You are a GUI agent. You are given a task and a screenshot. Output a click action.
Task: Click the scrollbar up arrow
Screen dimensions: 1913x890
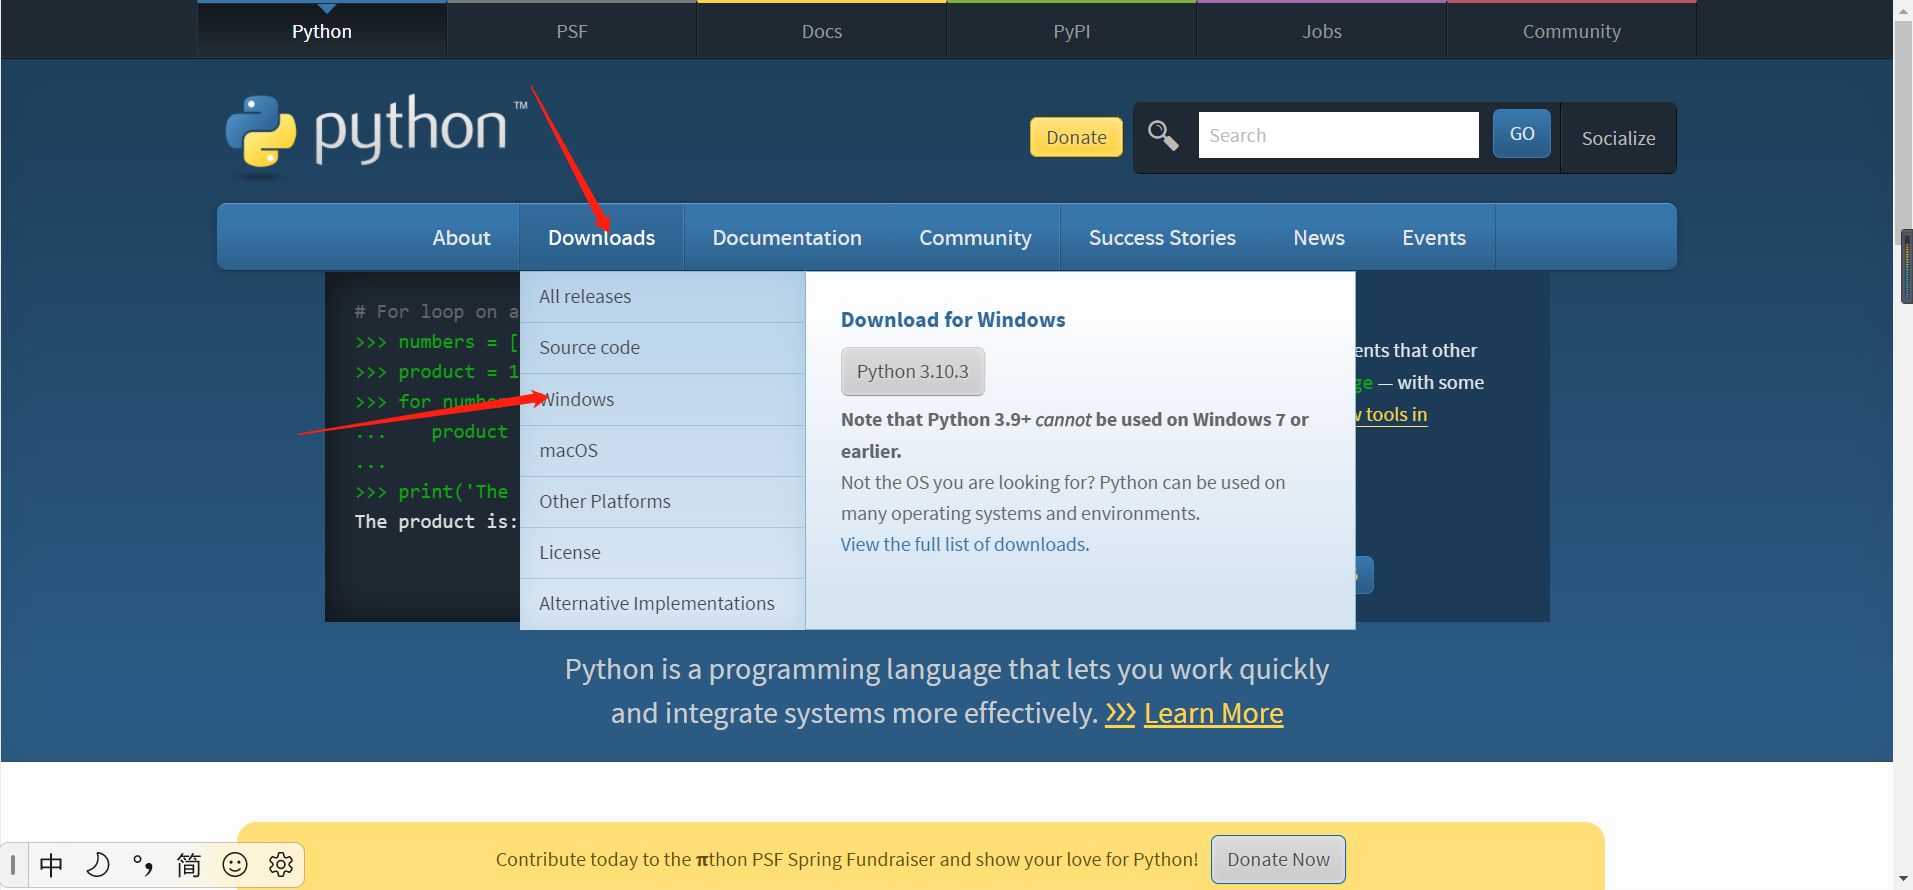(1903, 9)
